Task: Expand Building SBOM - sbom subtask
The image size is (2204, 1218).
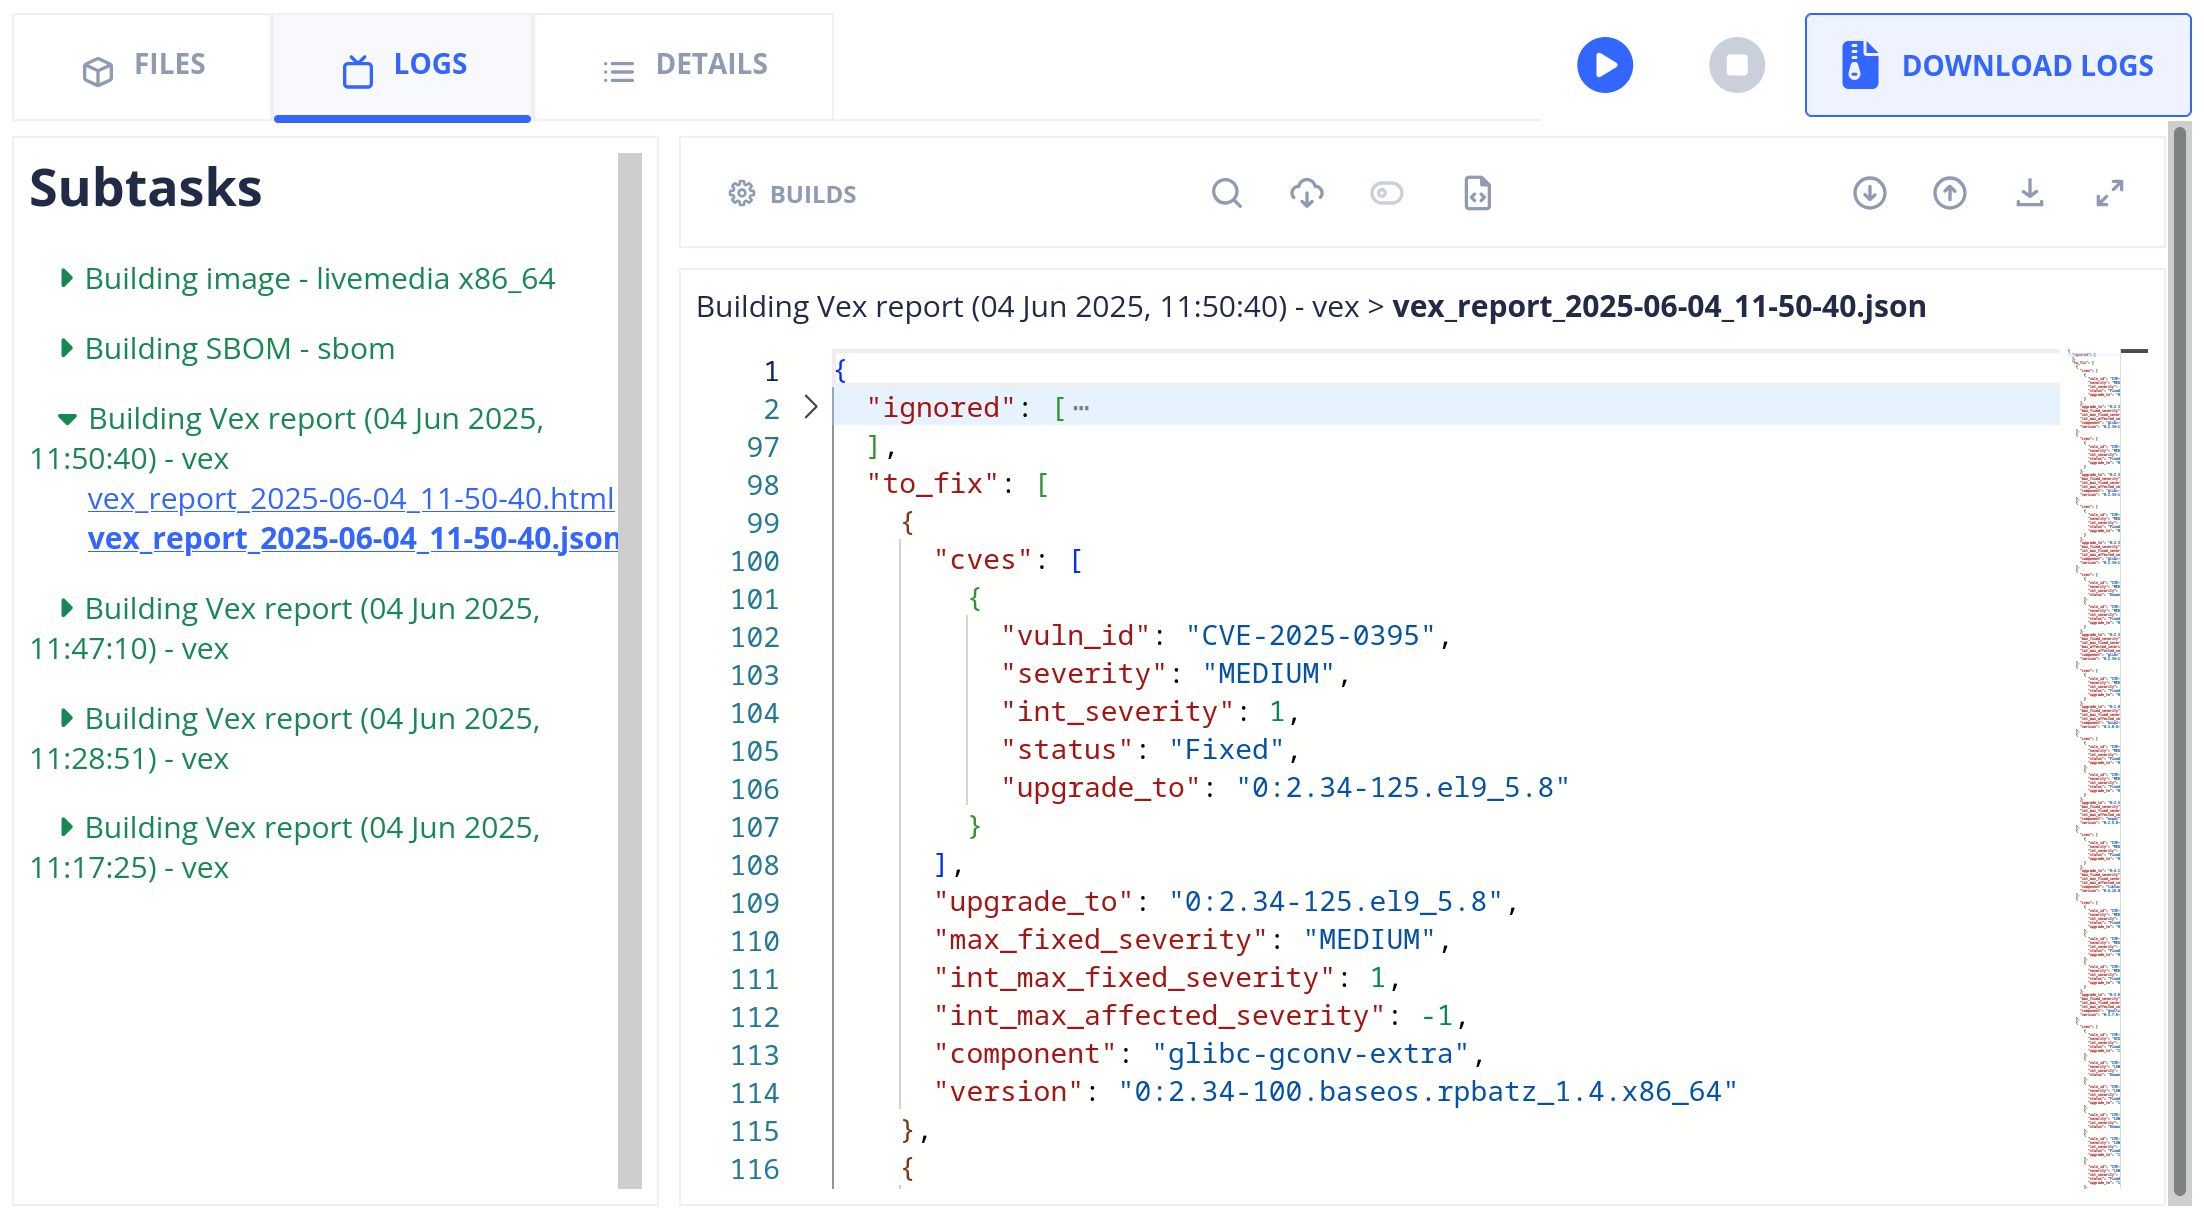Action: (67, 348)
